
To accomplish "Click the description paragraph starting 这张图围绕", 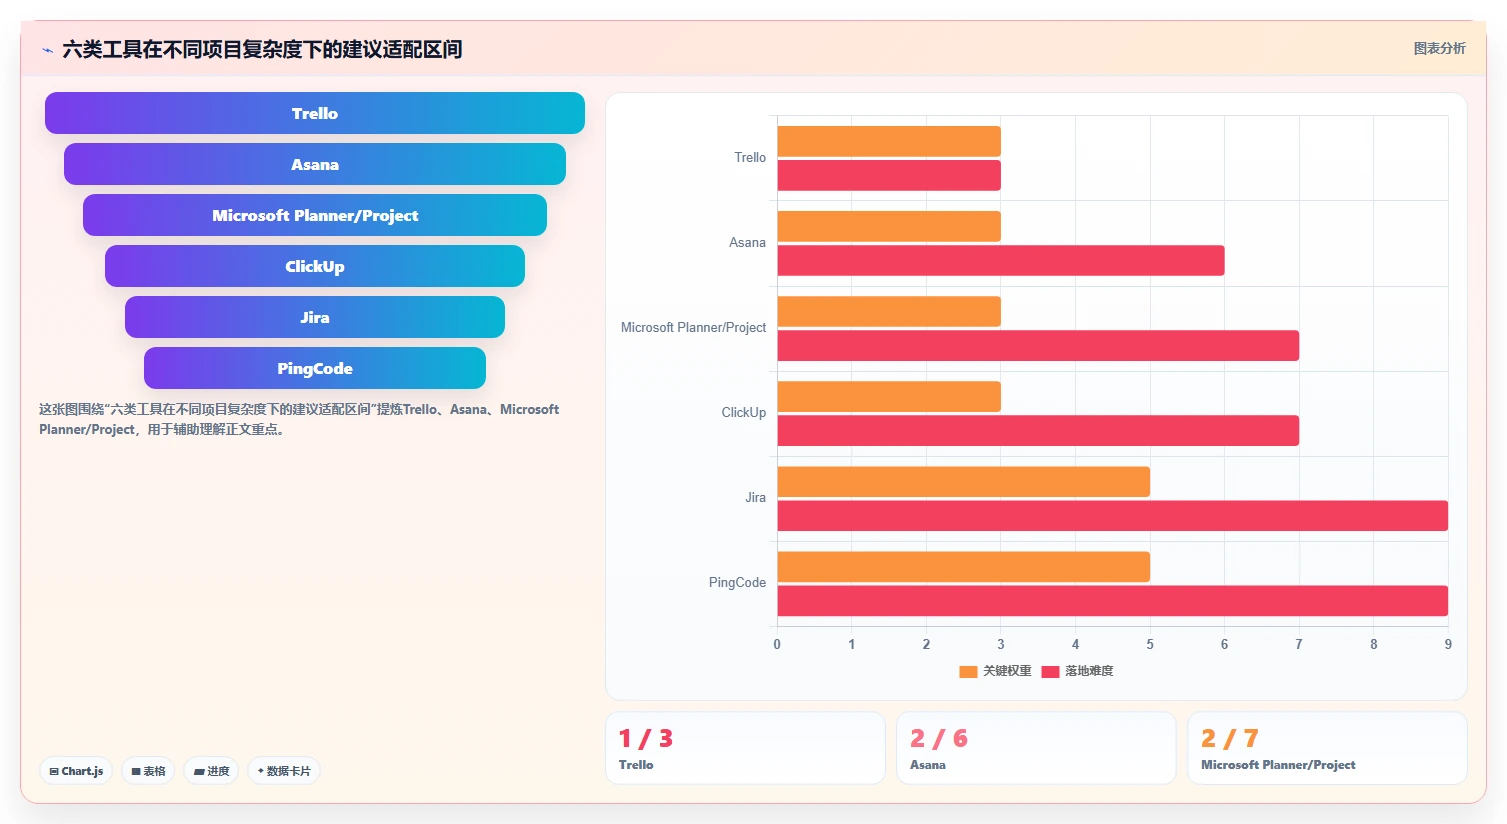I will (299, 419).
